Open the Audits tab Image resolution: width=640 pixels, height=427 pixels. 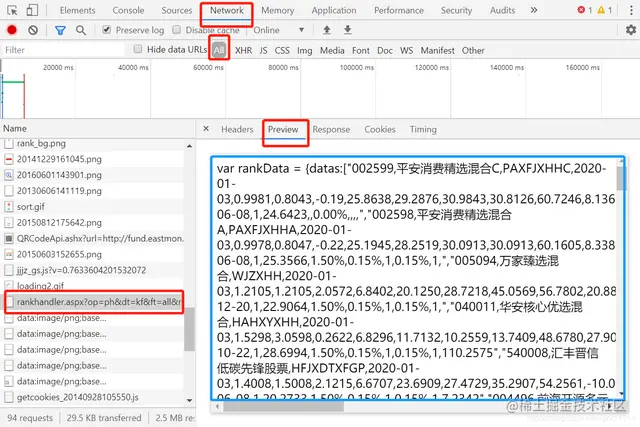(x=502, y=10)
